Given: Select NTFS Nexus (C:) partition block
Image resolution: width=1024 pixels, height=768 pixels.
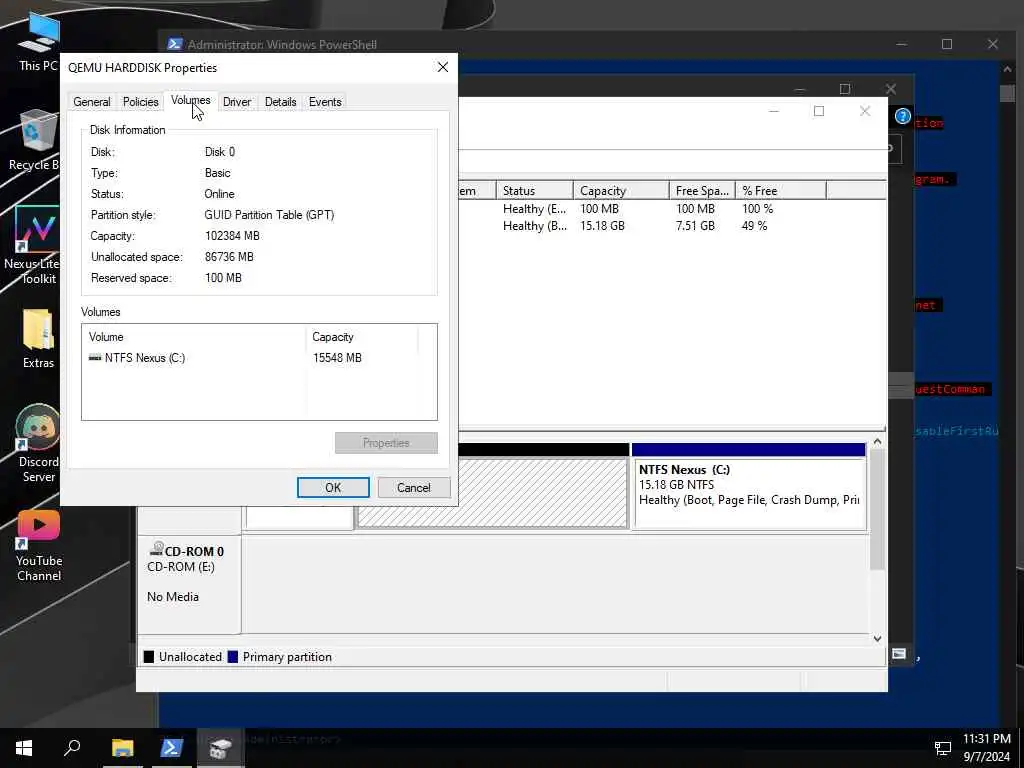Looking at the screenshot, I should (x=749, y=487).
